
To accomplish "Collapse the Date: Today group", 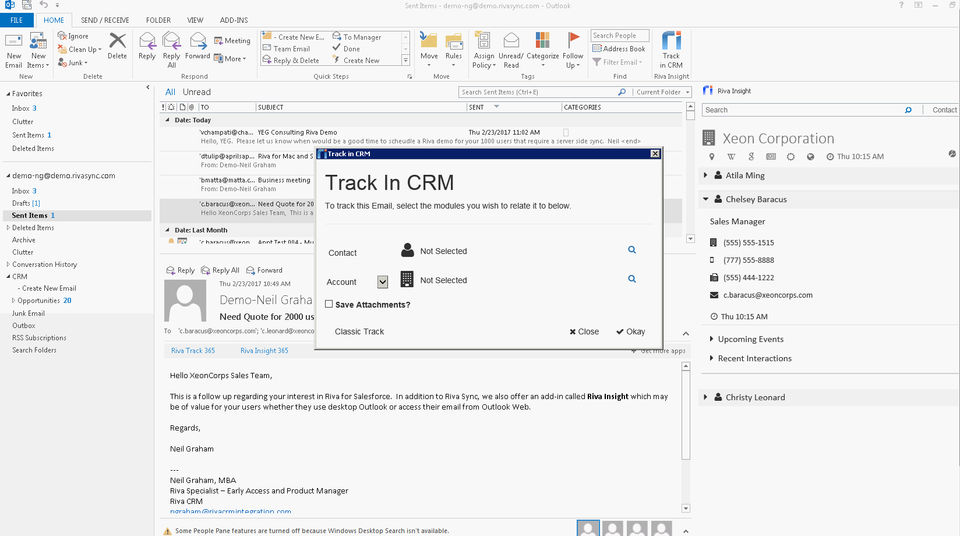I will click(x=168, y=120).
